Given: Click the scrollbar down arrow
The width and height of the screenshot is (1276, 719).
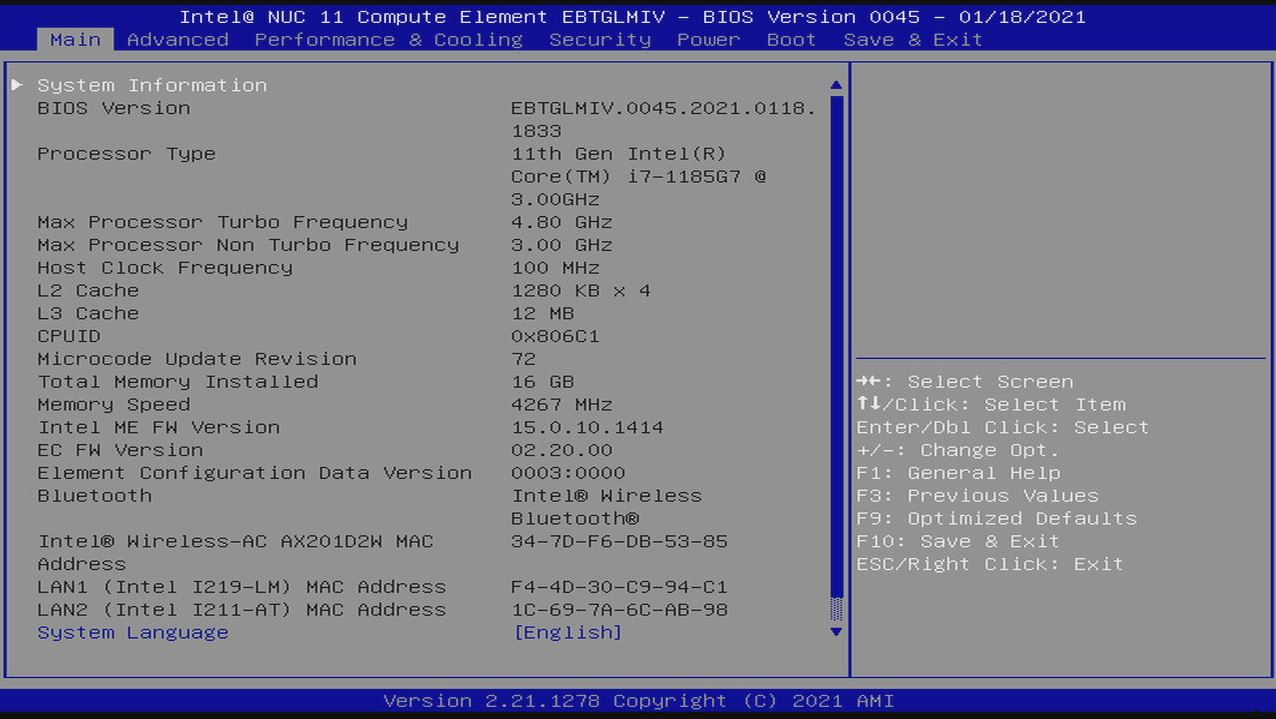Looking at the screenshot, I should pyautogui.click(x=836, y=632).
